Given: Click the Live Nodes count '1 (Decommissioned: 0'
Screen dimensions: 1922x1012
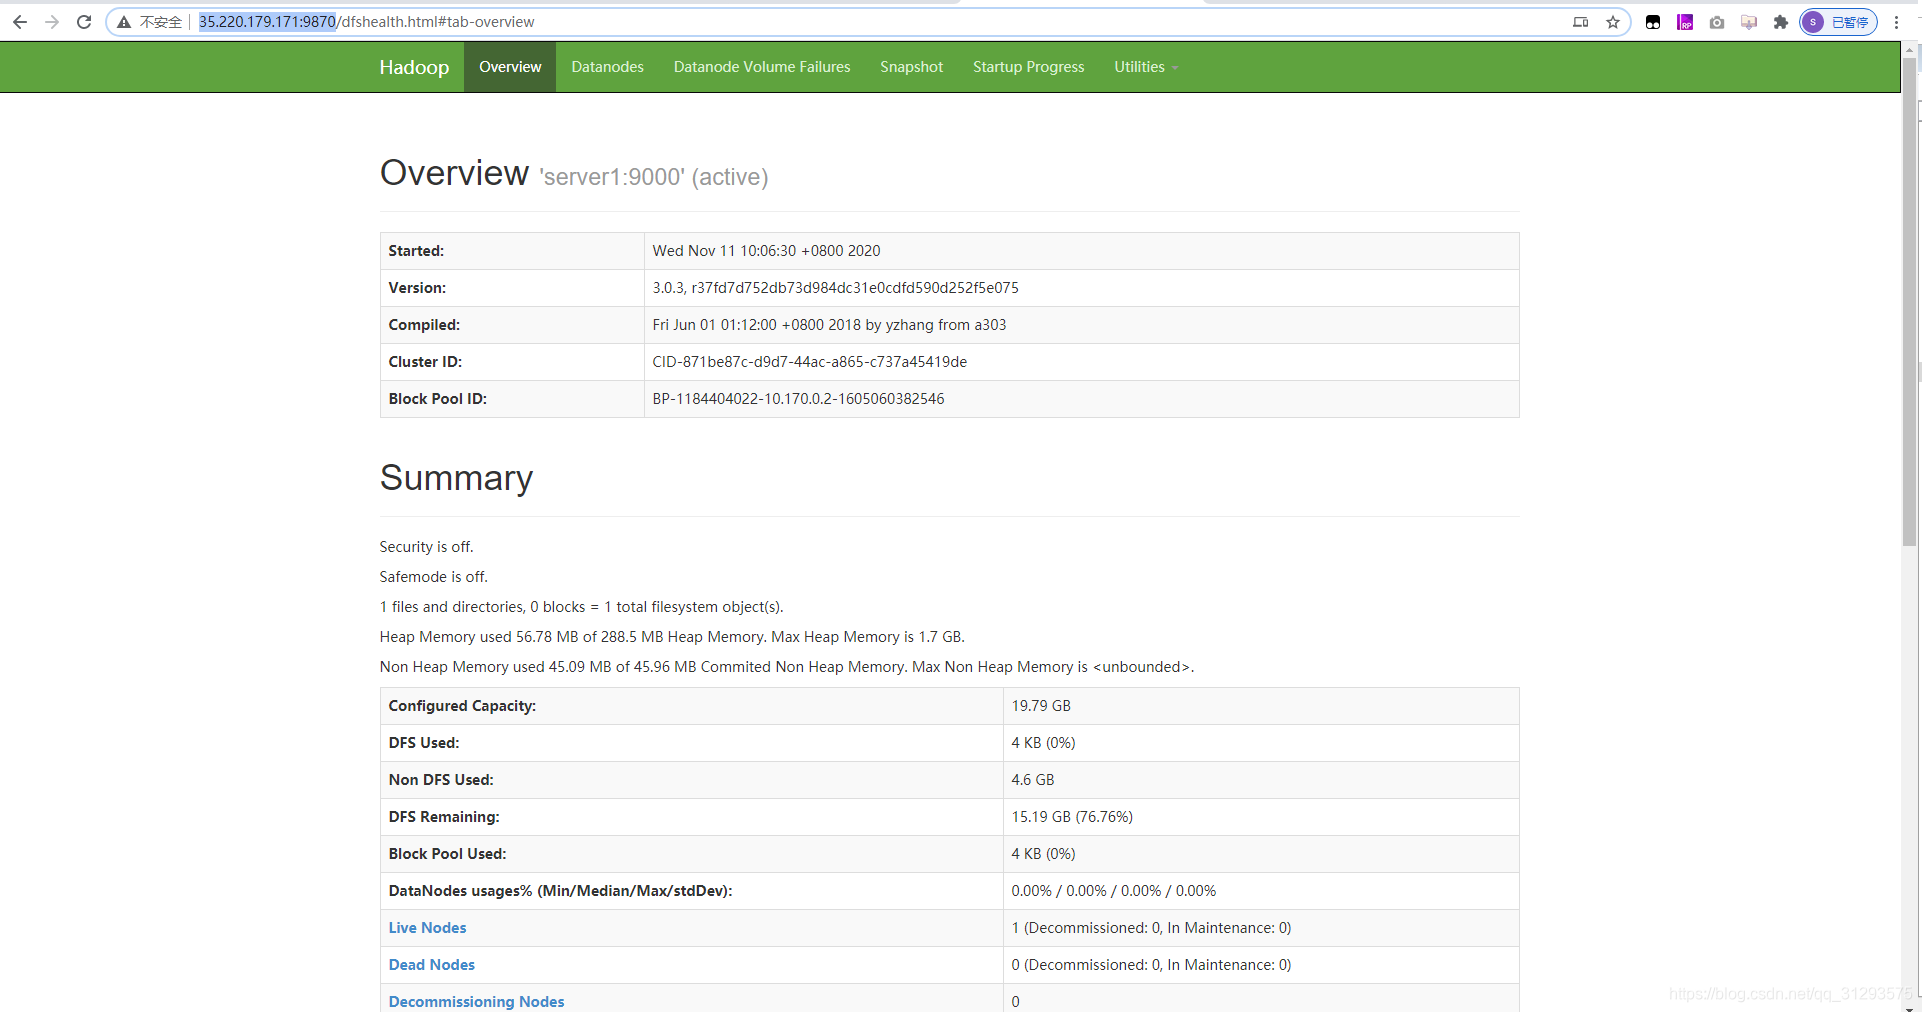Looking at the screenshot, I should [1151, 928].
